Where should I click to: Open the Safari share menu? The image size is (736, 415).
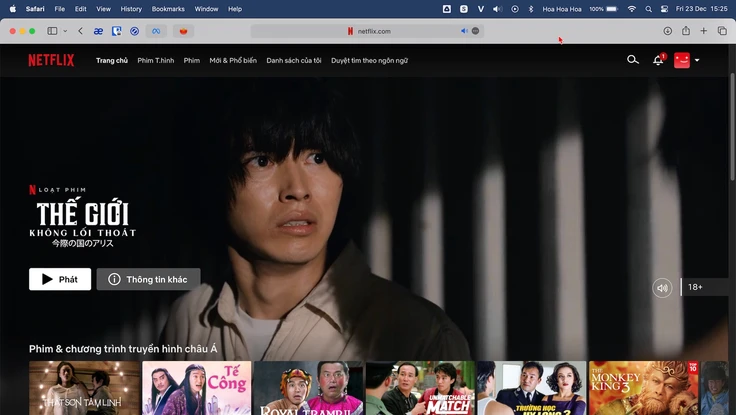(x=686, y=31)
